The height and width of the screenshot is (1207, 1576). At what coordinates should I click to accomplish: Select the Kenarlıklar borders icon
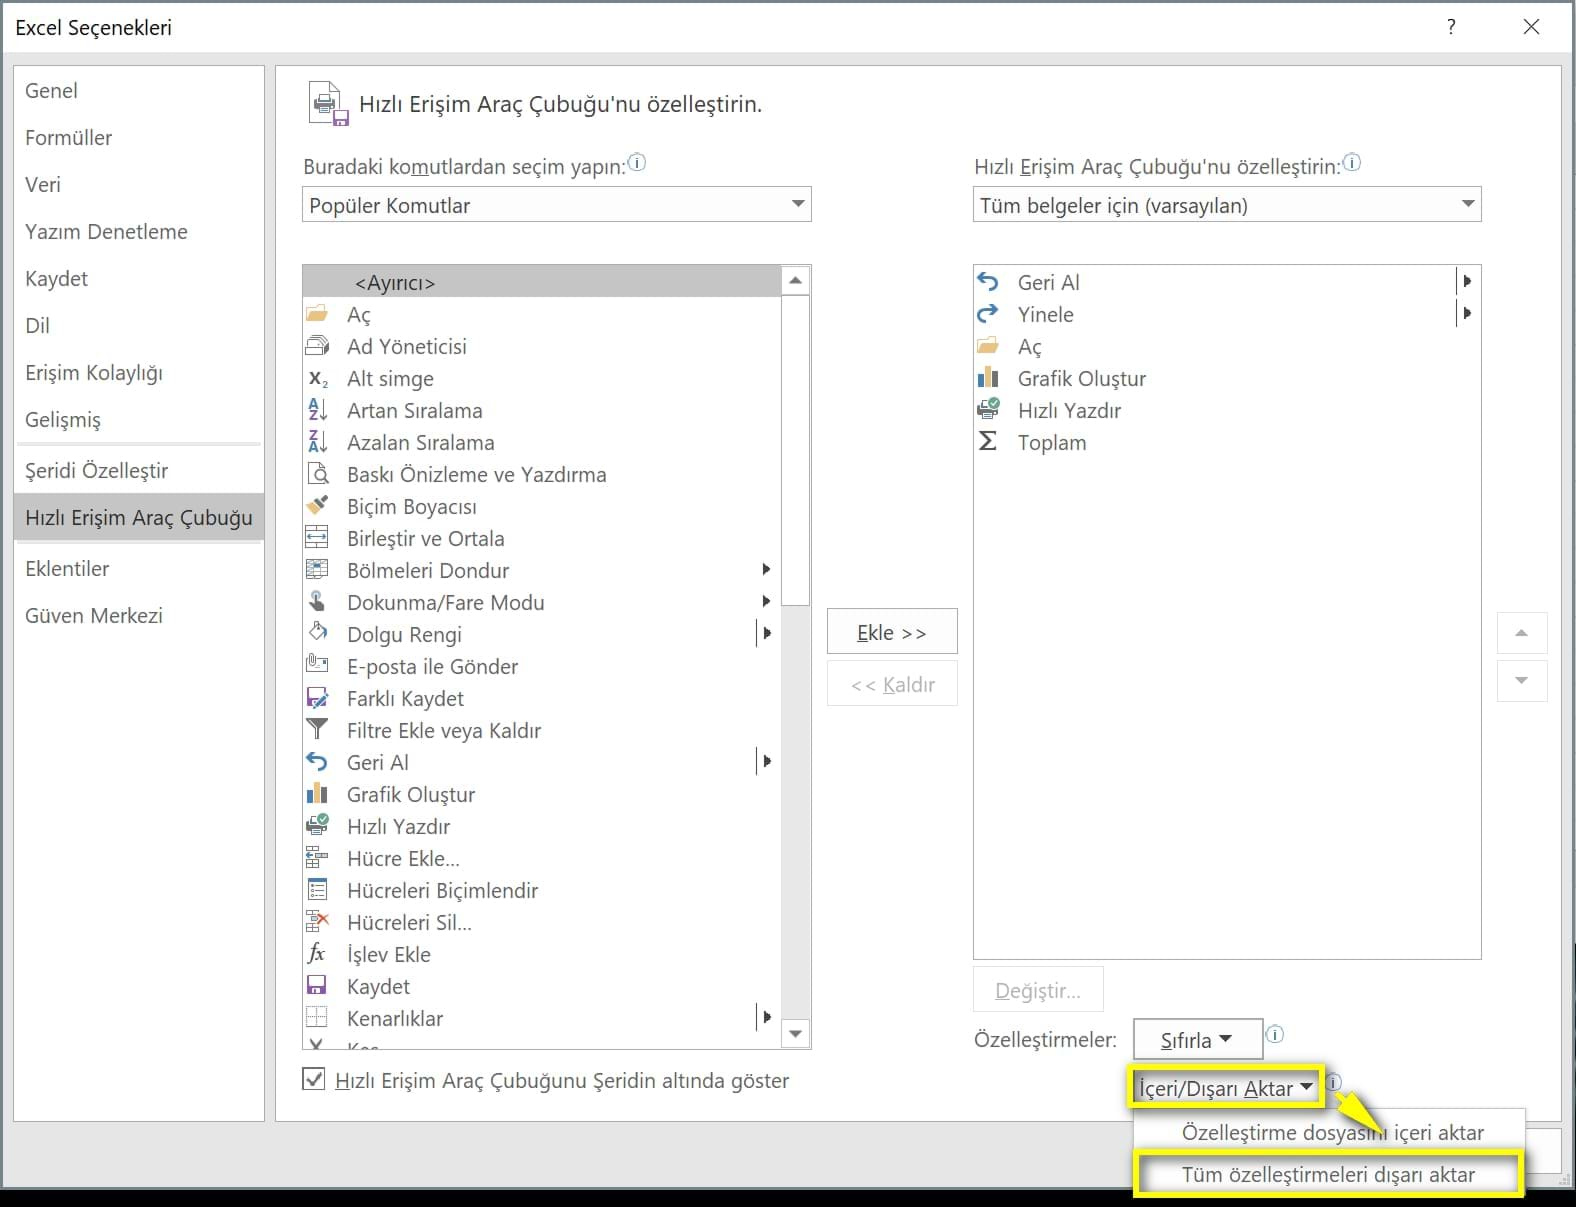tap(317, 1018)
